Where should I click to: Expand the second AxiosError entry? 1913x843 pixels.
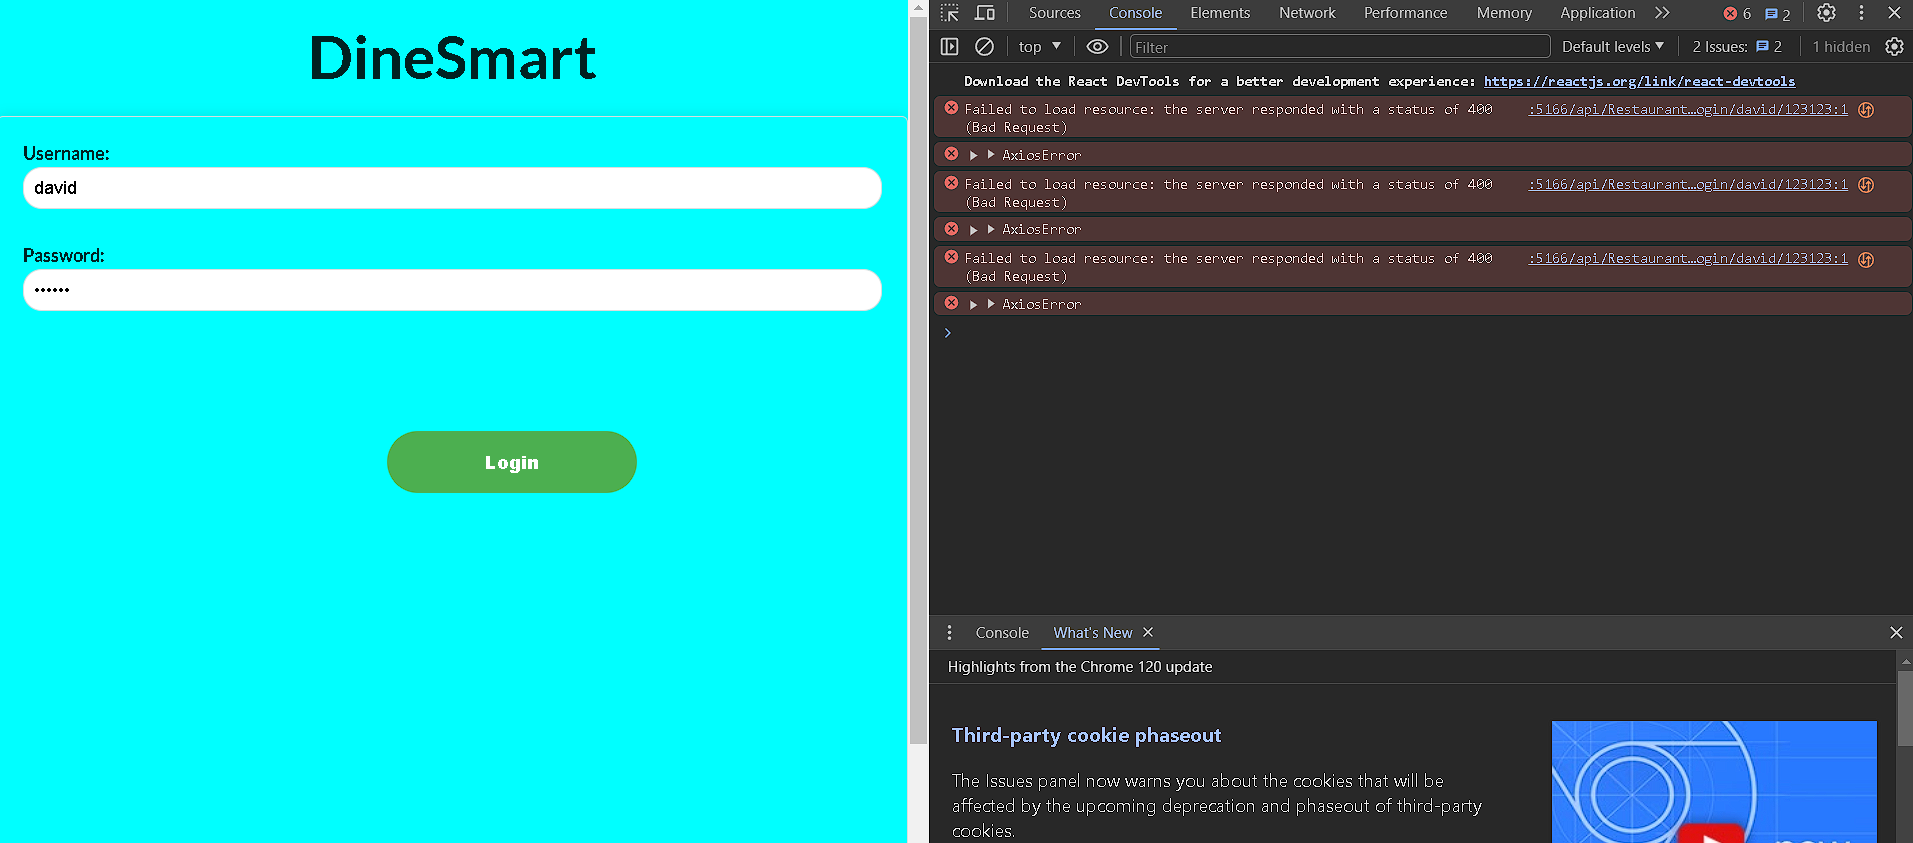click(973, 230)
